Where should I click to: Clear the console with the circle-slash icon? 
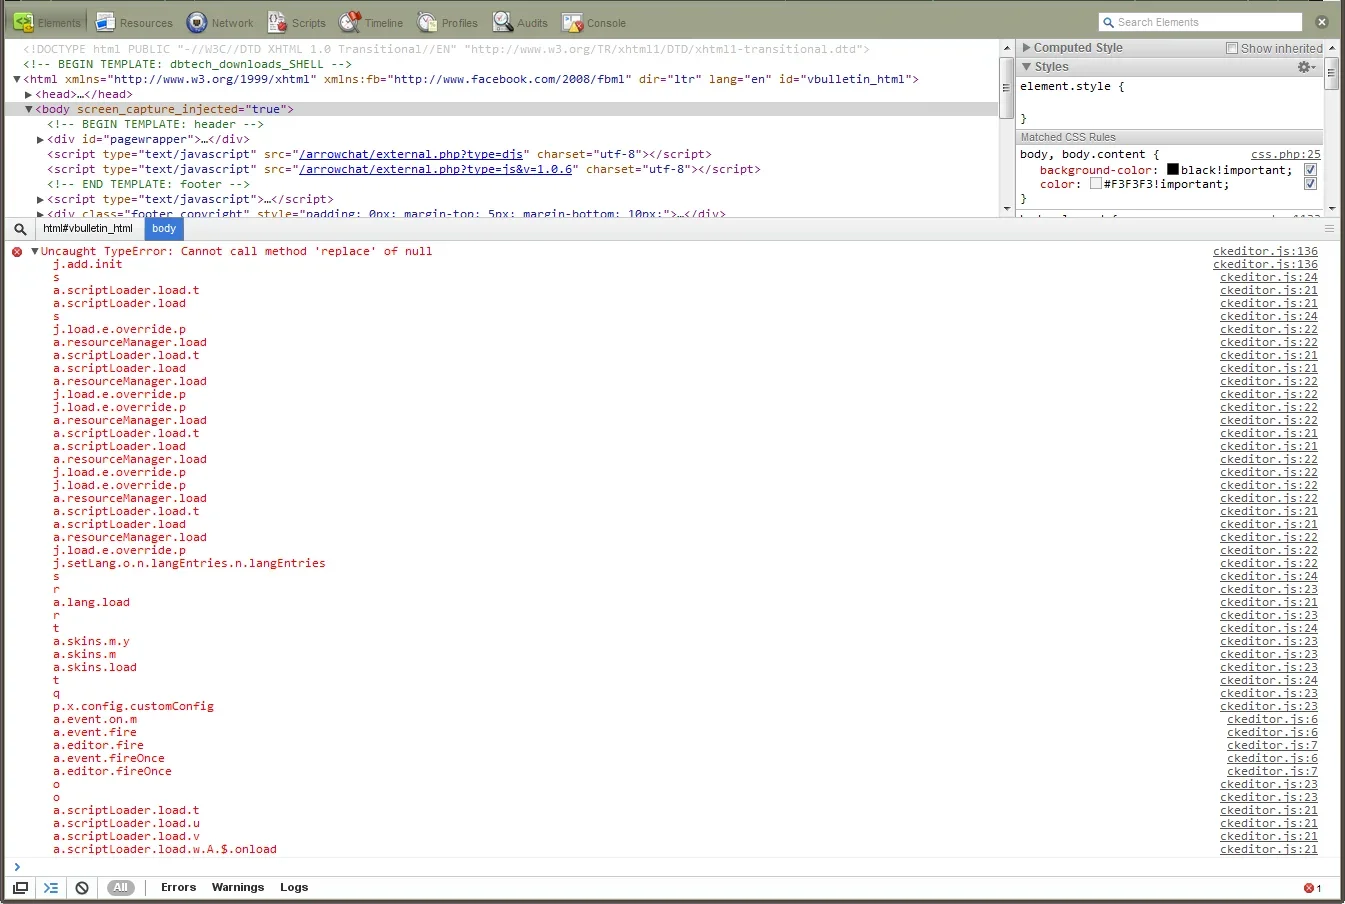pyautogui.click(x=81, y=887)
